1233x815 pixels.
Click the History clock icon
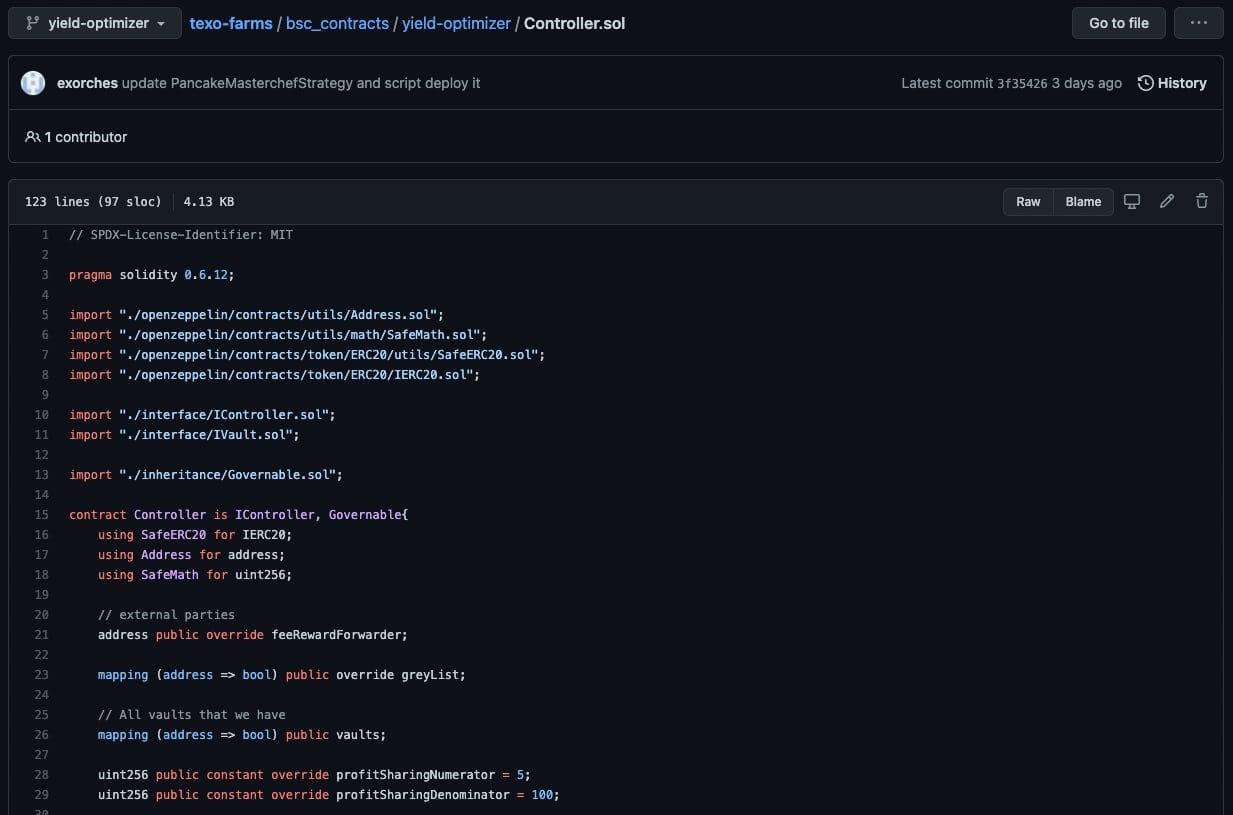pos(1146,83)
